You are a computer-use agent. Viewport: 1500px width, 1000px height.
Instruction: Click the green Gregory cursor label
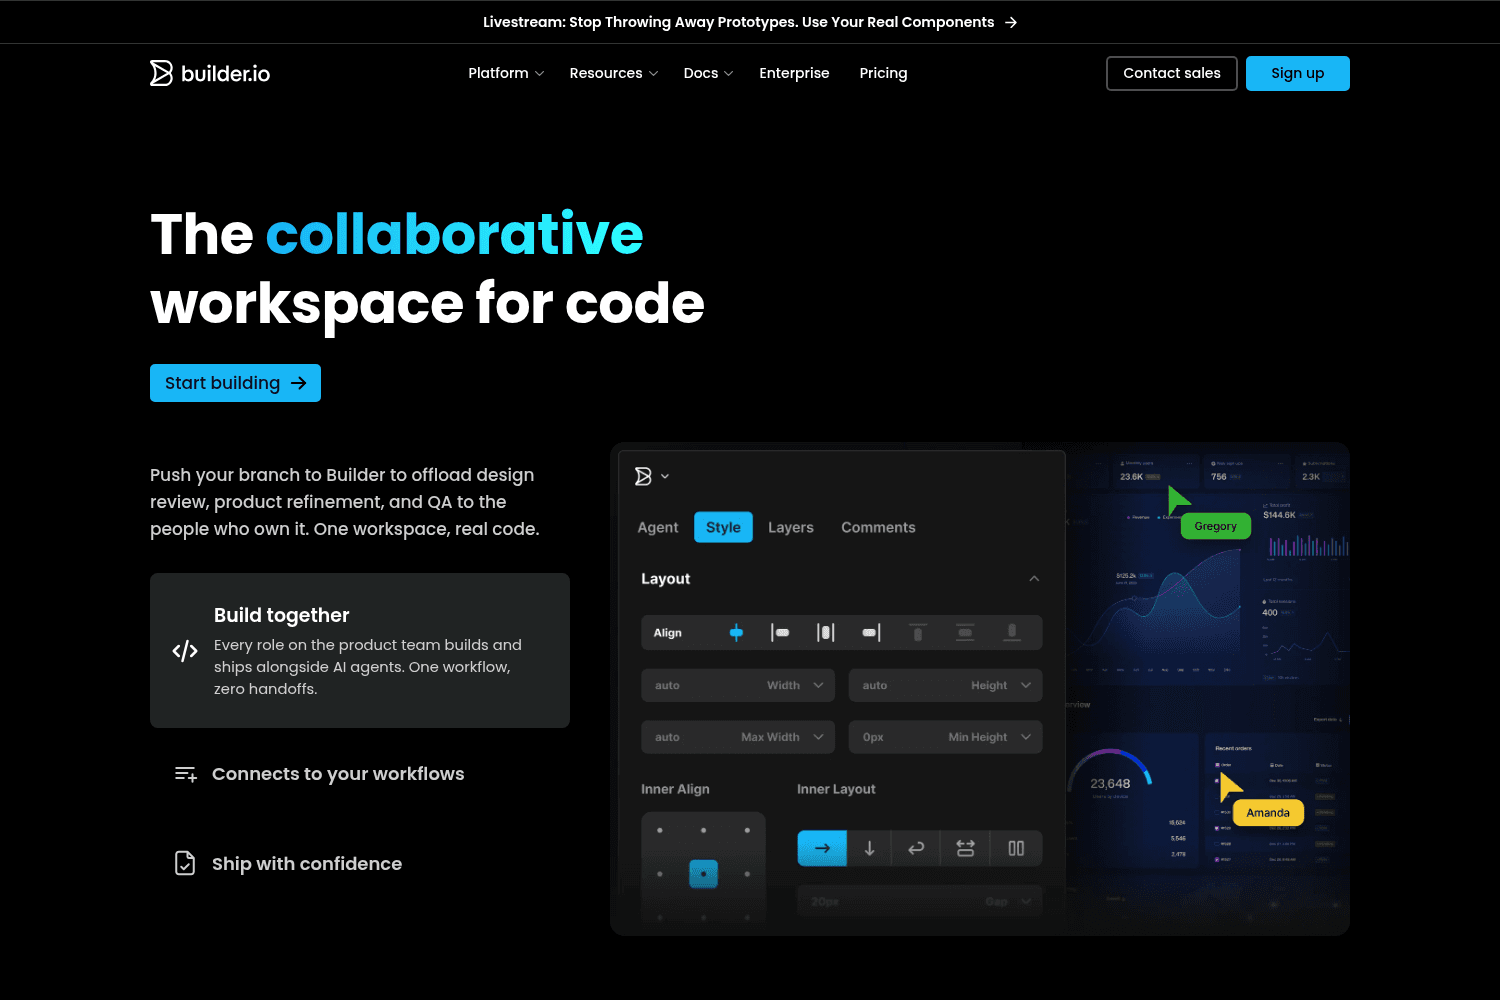pos(1216,526)
